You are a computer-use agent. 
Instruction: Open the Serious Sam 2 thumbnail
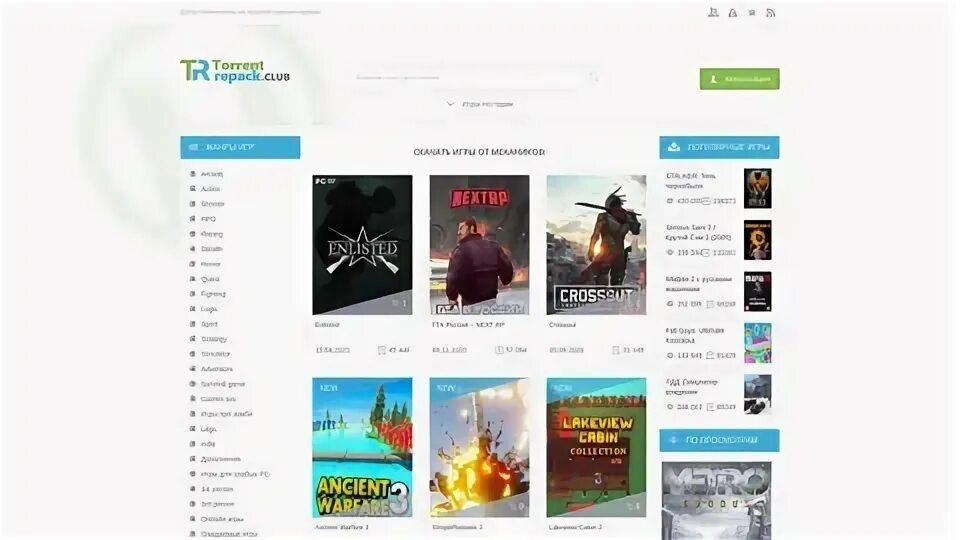[x=757, y=240]
